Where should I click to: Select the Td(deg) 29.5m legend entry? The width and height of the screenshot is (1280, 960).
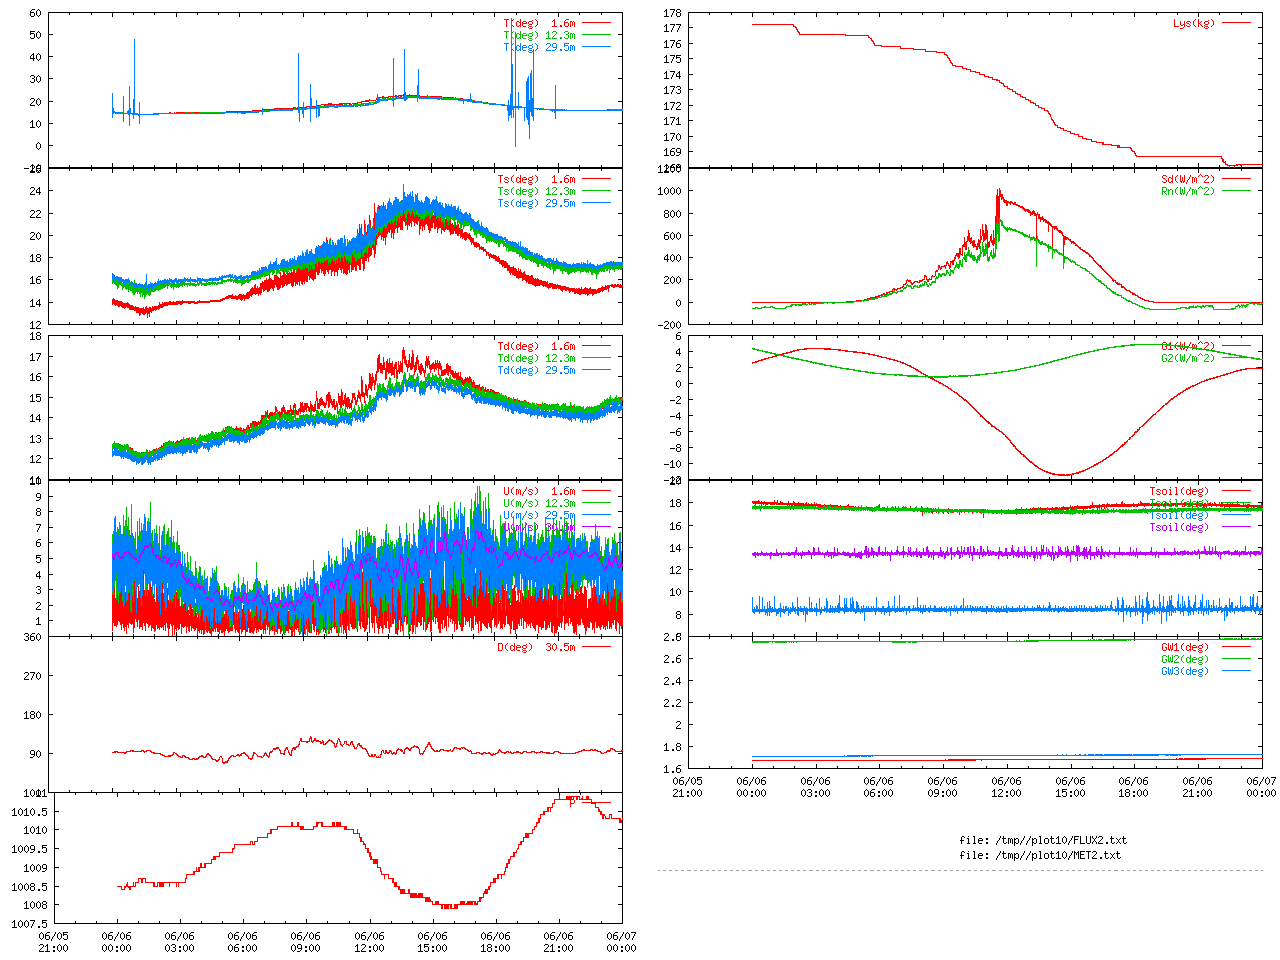(537, 370)
